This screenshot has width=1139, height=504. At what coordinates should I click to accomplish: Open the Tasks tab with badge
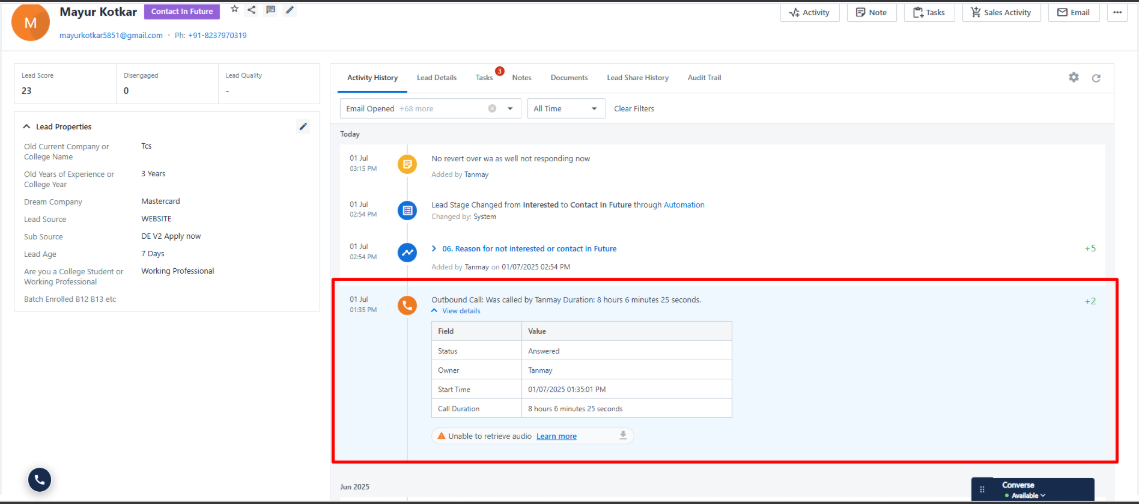pyautogui.click(x=485, y=78)
